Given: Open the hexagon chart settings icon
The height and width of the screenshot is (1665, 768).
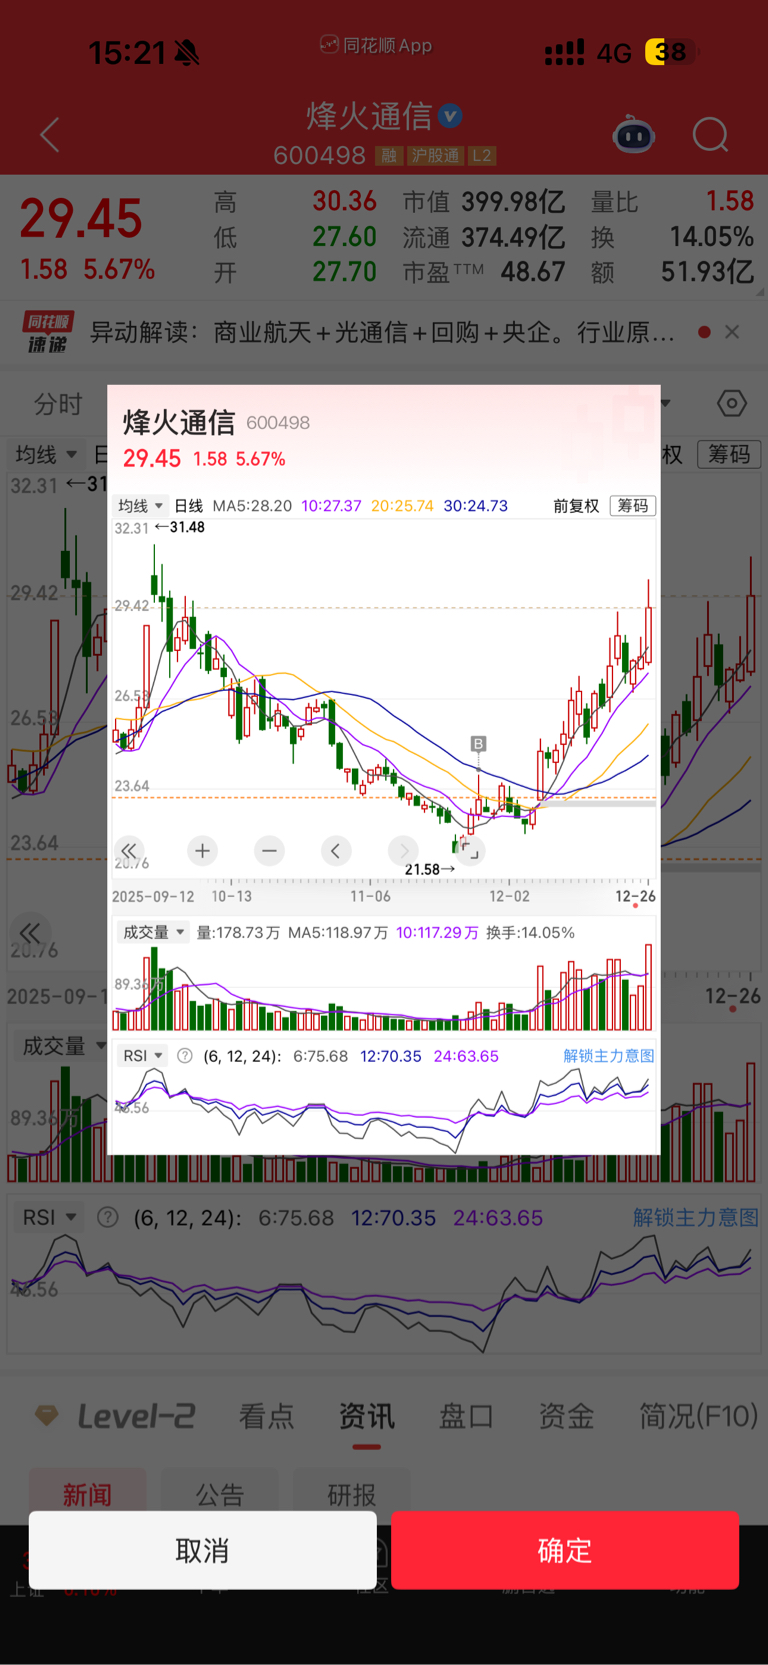Looking at the screenshot, I should click(732, 403).
